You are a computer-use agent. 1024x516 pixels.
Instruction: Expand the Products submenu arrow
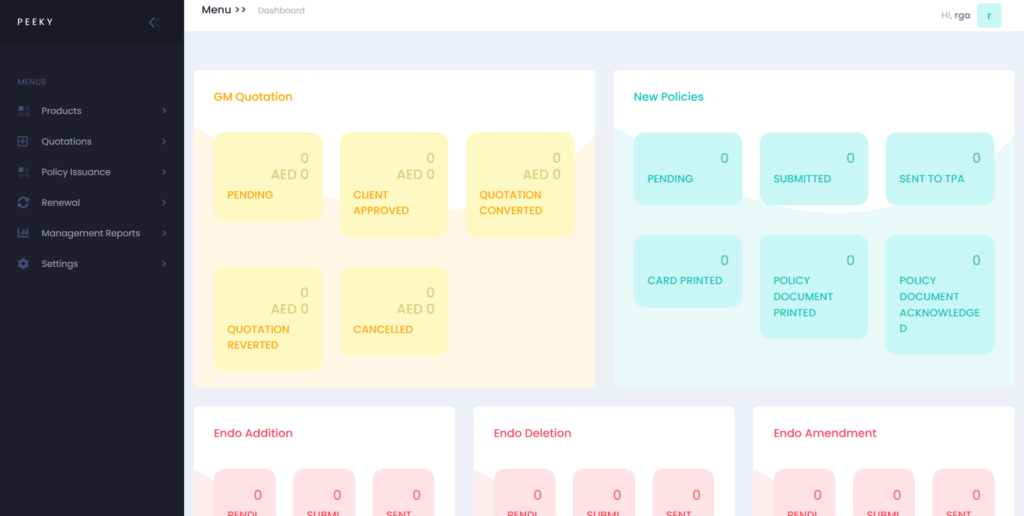164,111
